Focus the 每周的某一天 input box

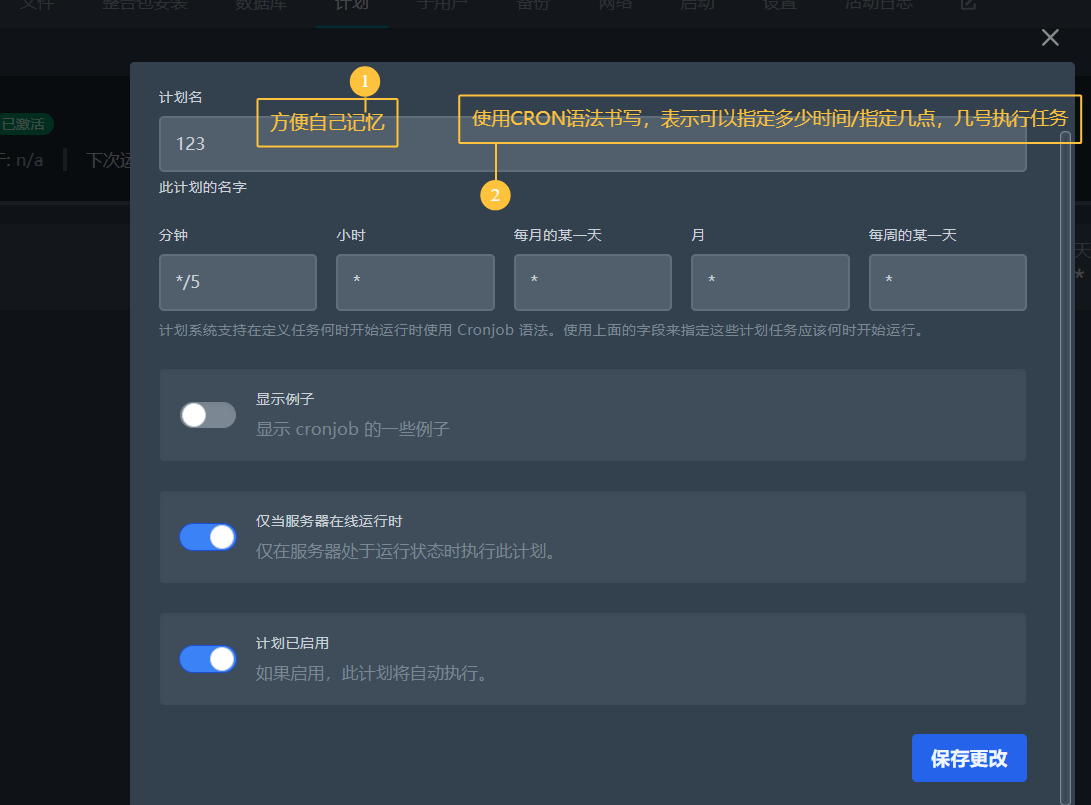(947, 282)
